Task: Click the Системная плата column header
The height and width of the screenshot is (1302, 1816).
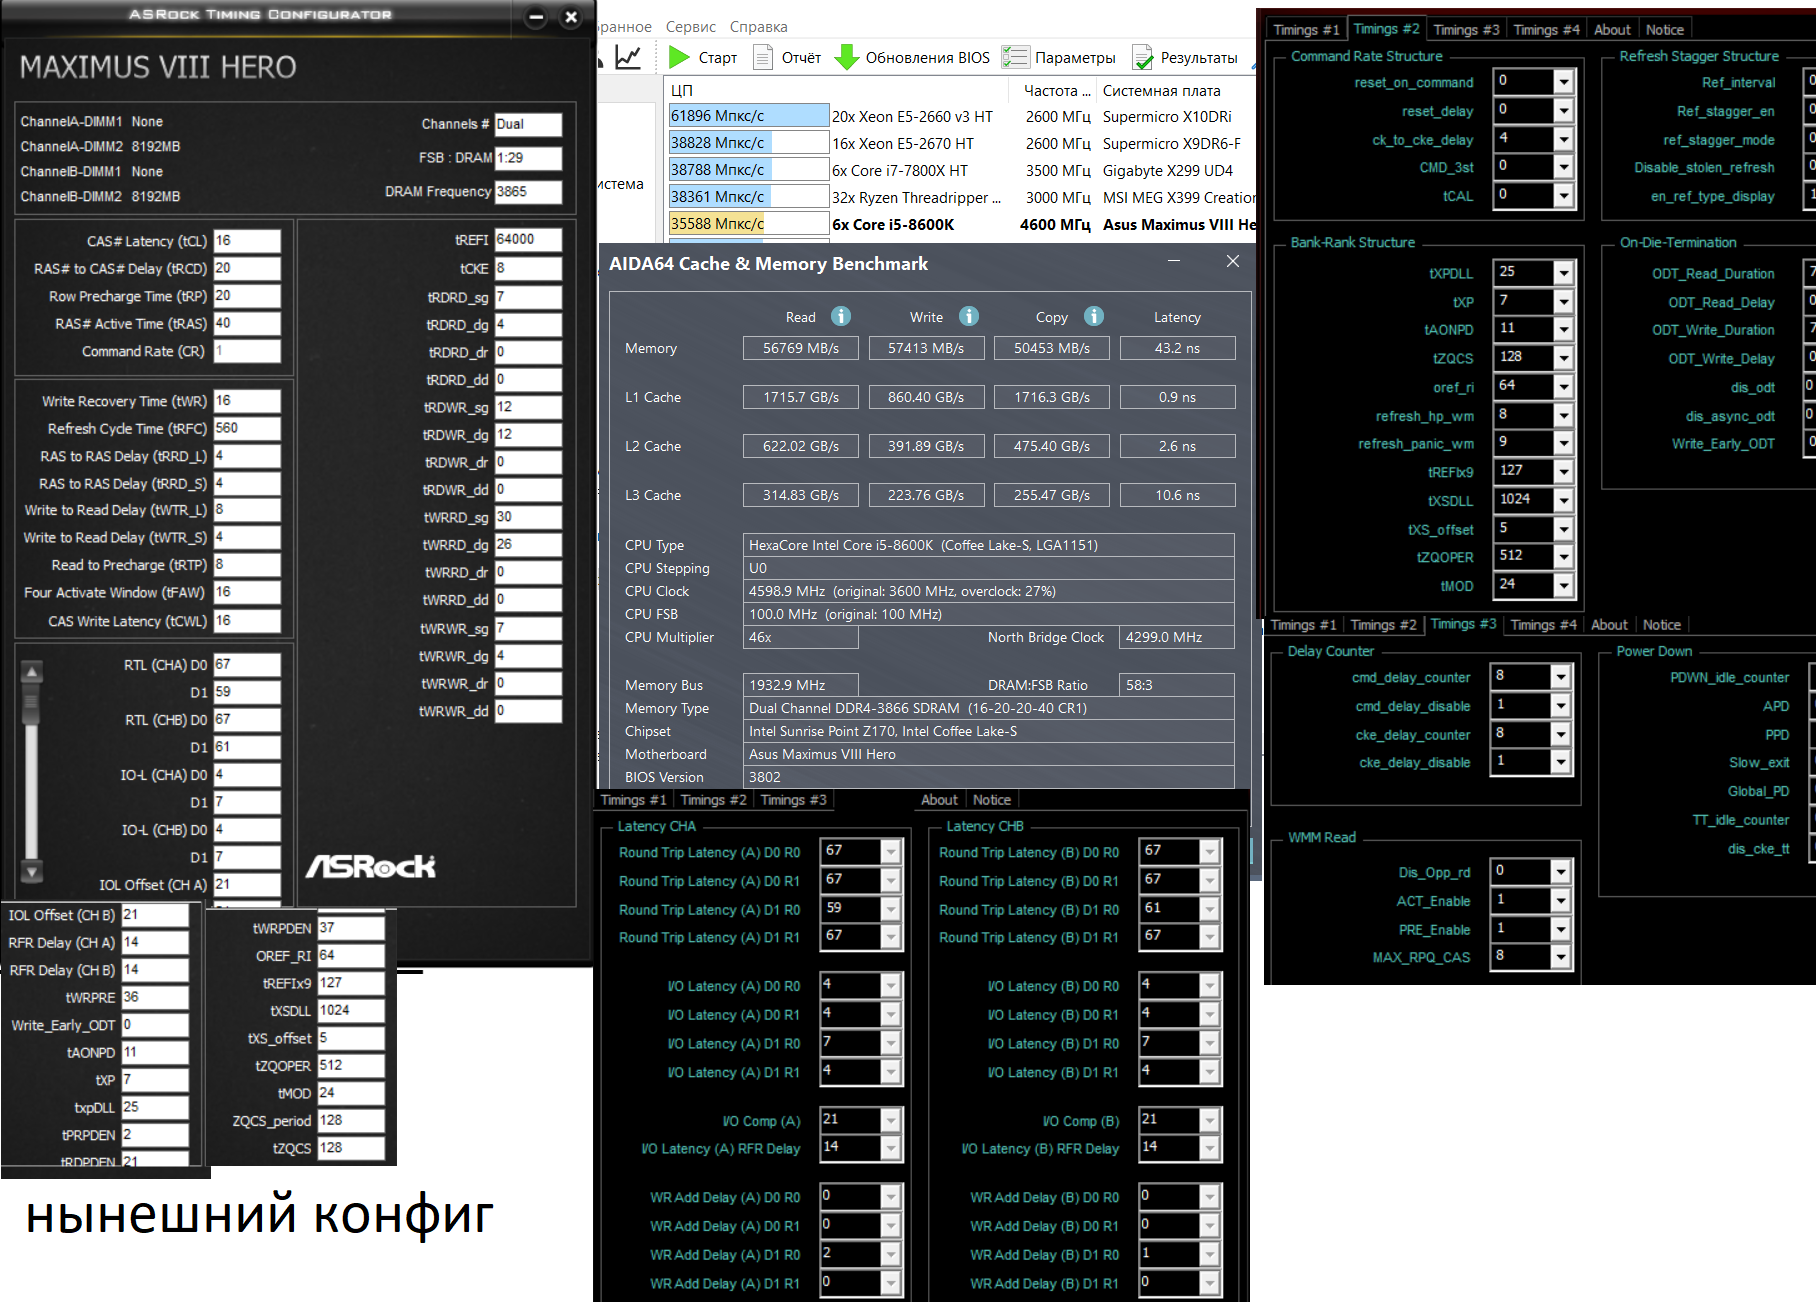Action: [x=1176, y=91]
